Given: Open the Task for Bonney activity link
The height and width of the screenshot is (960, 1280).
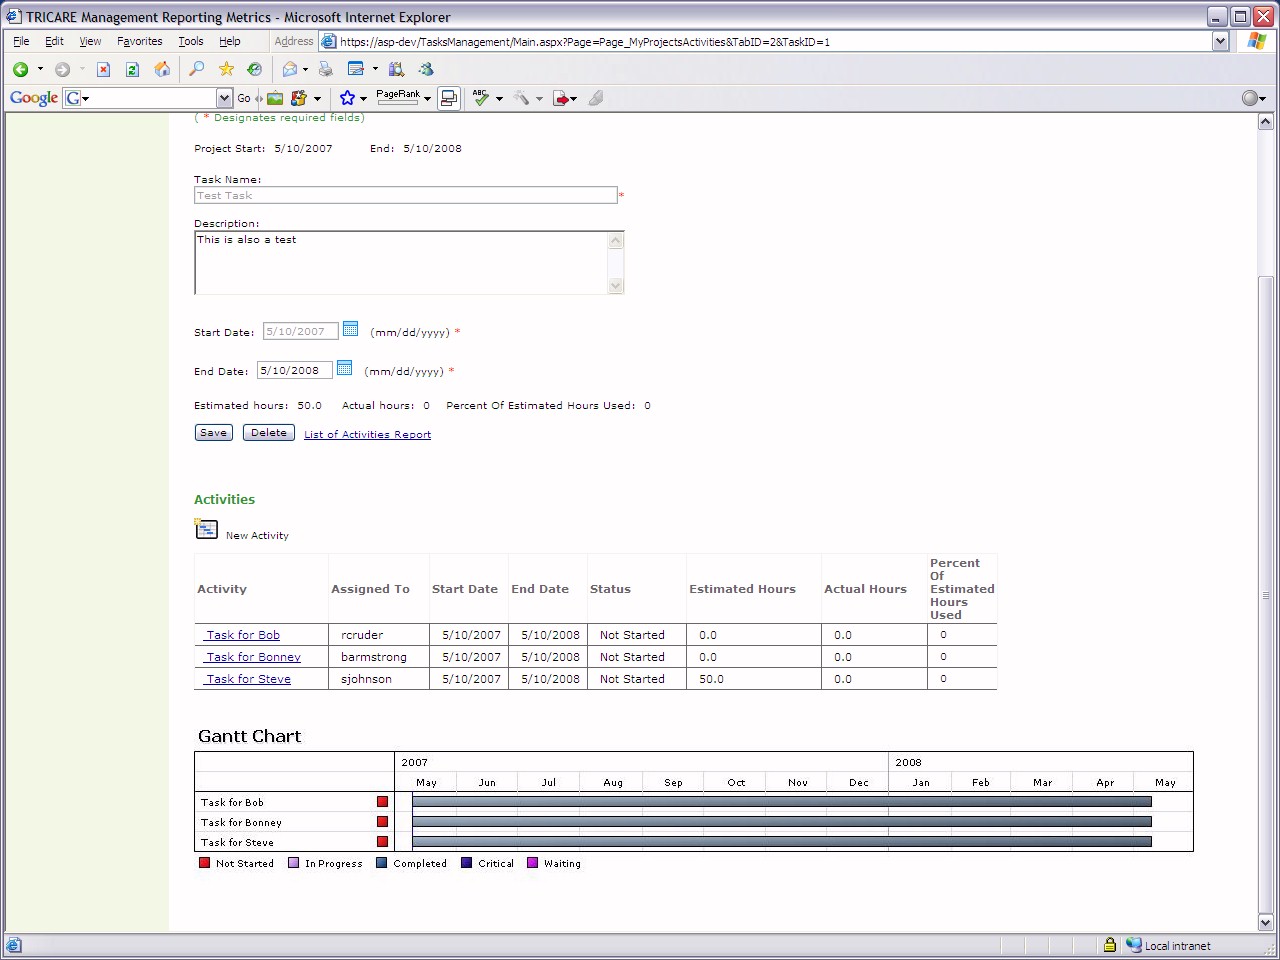Looking at the screenshot, I should (253, 657).
